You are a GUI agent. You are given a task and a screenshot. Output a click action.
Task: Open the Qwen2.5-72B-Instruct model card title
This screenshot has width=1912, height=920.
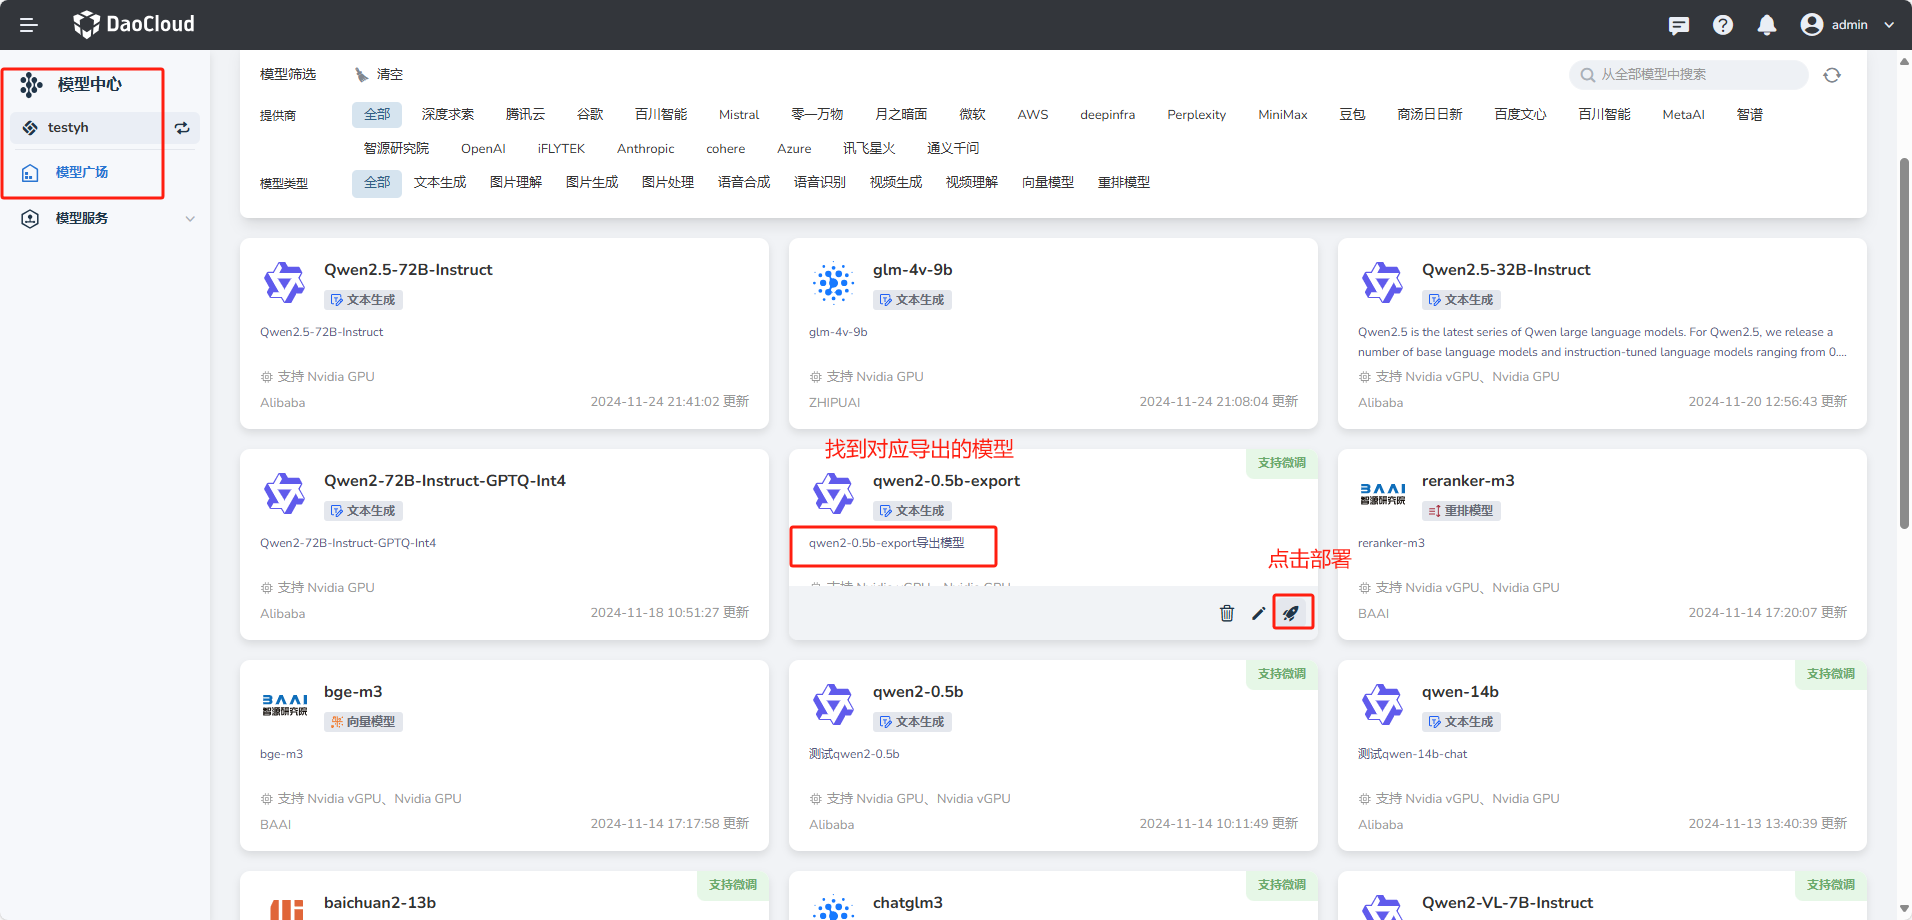408,270
